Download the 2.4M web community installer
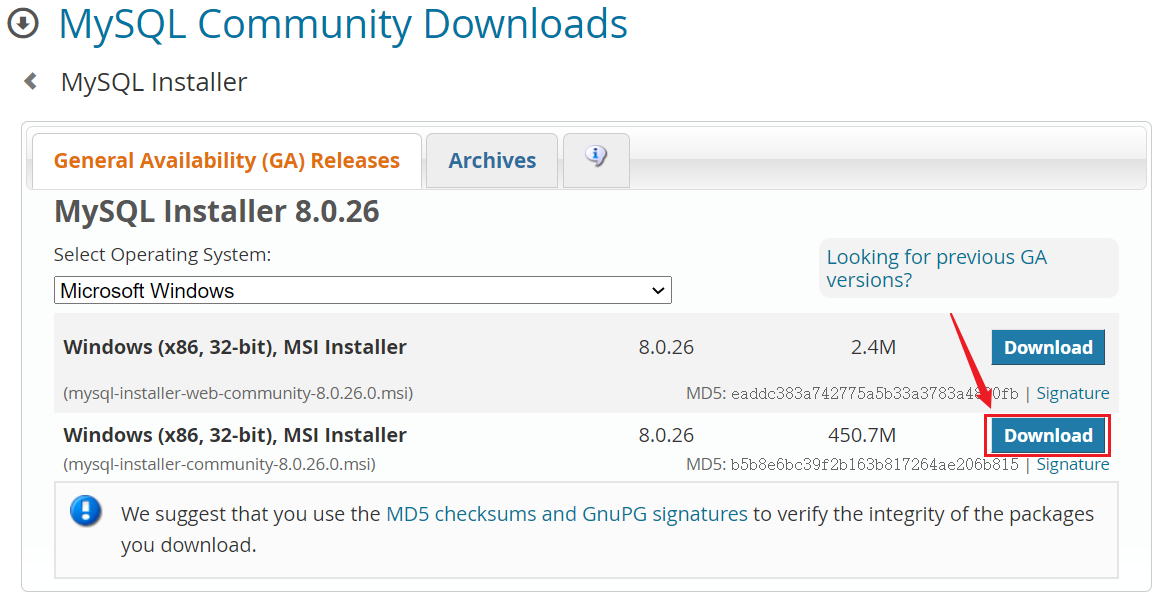The width and height of the screenshot is (1164, 599). [1048, 347]
